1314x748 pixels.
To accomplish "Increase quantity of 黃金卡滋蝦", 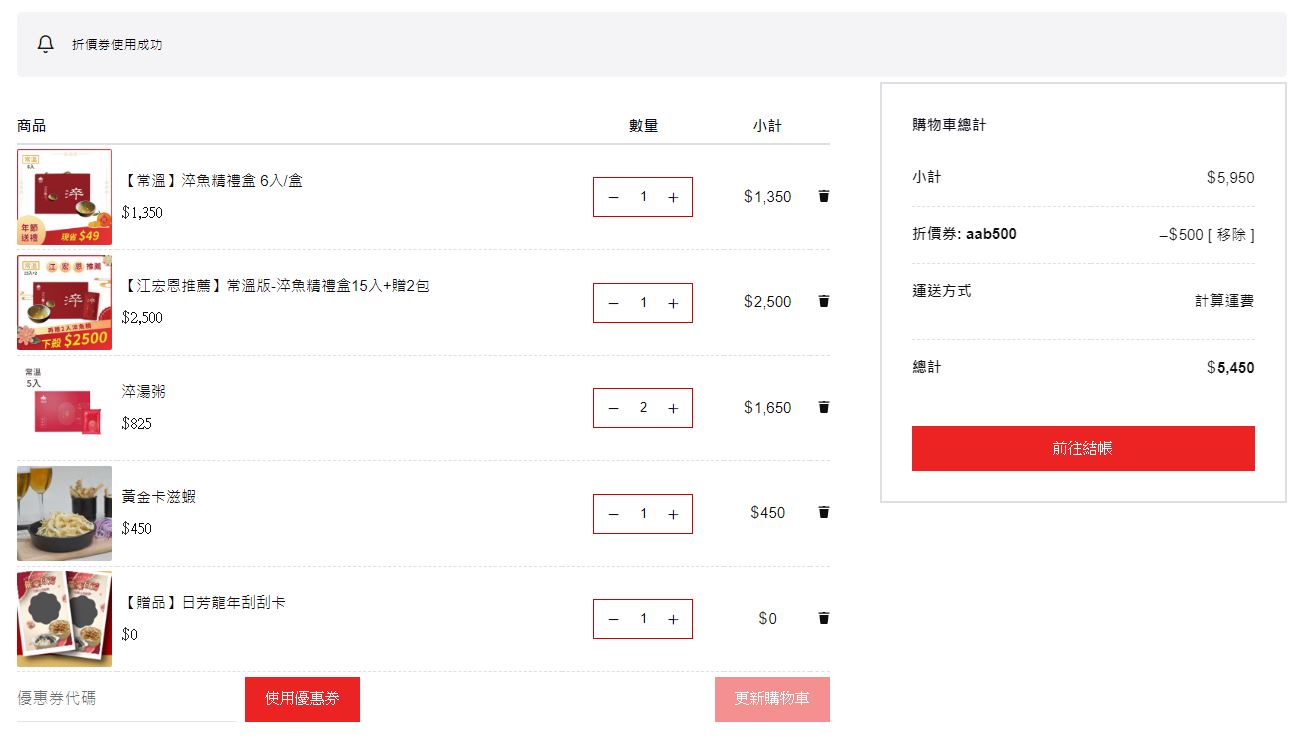I will click(673, 514).
